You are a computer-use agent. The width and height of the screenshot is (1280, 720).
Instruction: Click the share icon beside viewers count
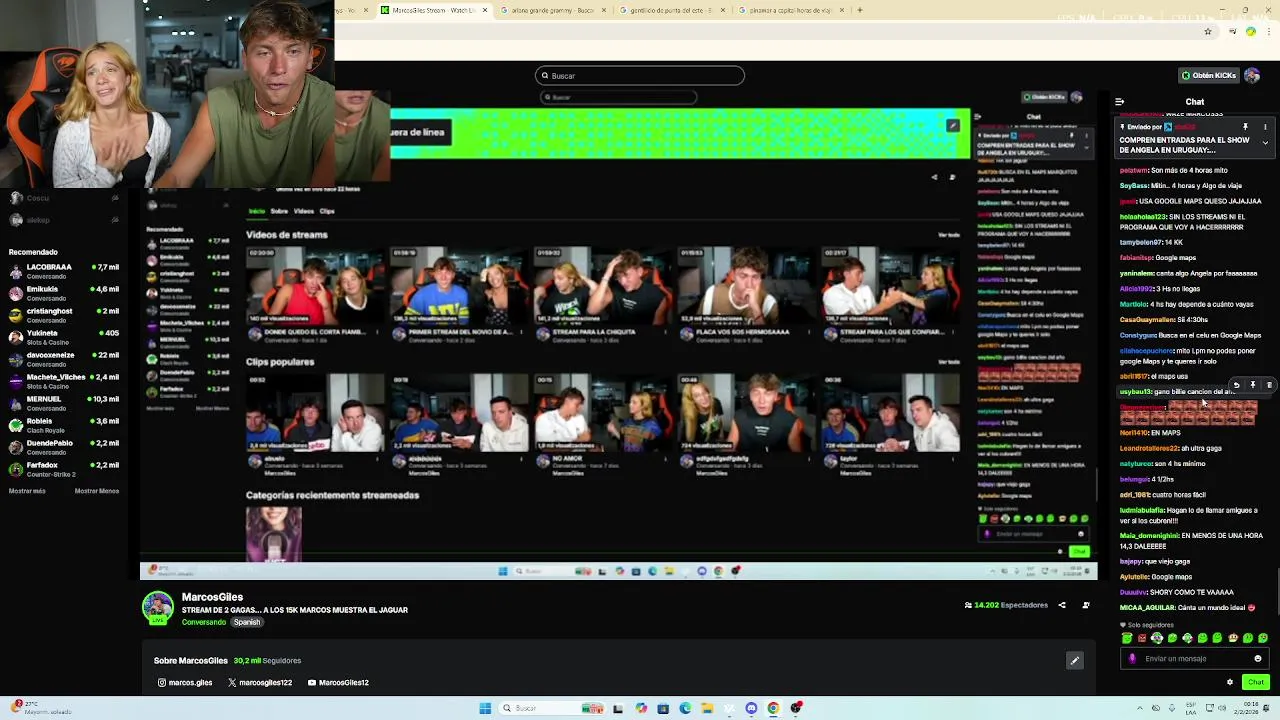[x=1062, y=605]
